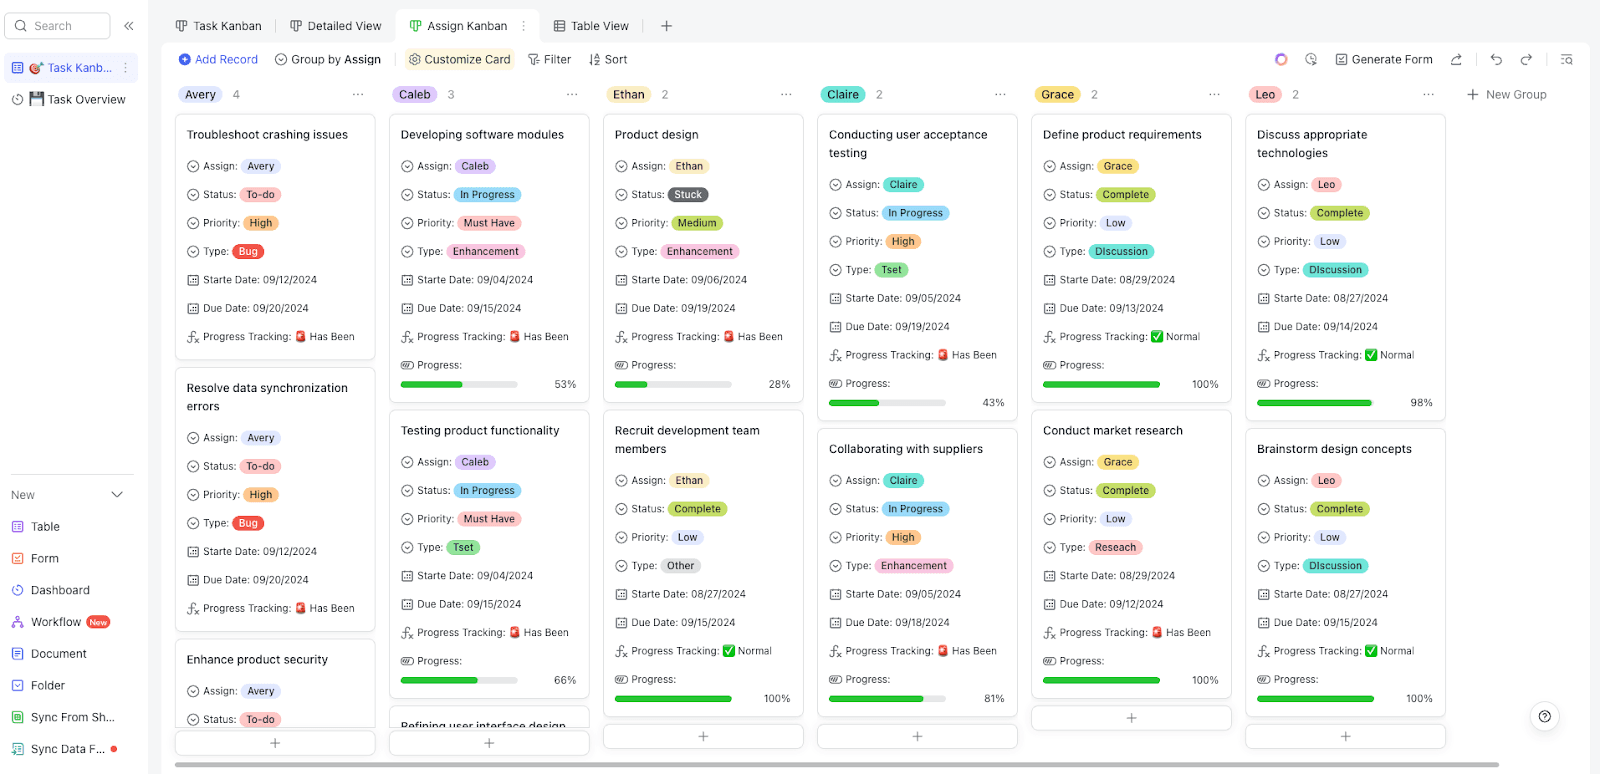Click the Bug type tag on Troubleshoot crashing issues
This screenshot has height=774, width=1600.
point(248,252)
